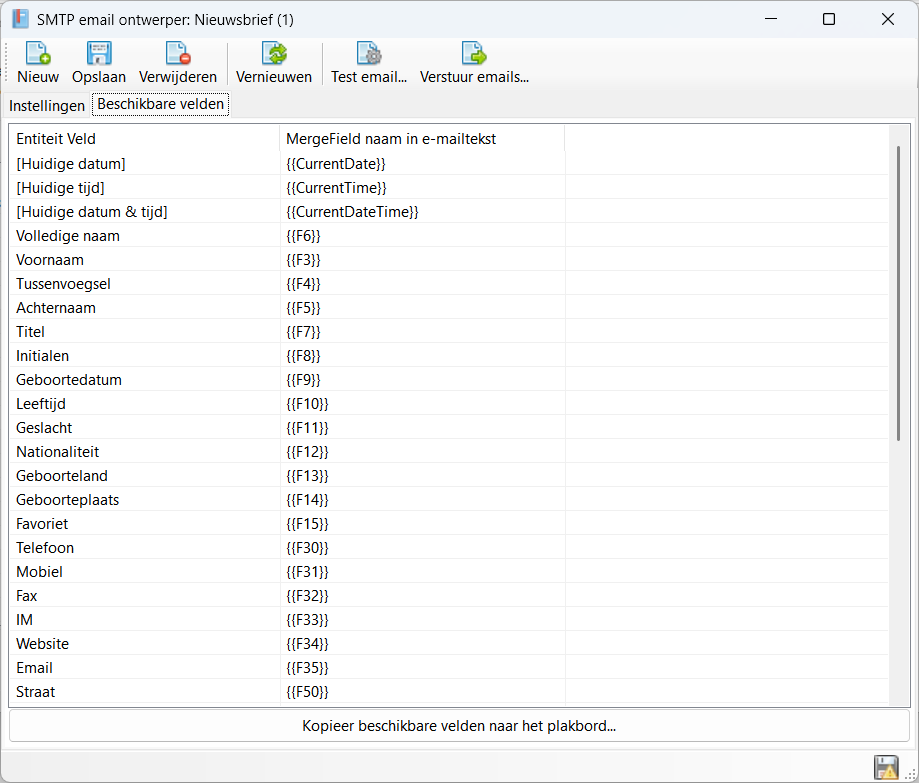Select the Volledige naam row
The height and width of the screenshot is (783, 919).
[x=68, y=236]
